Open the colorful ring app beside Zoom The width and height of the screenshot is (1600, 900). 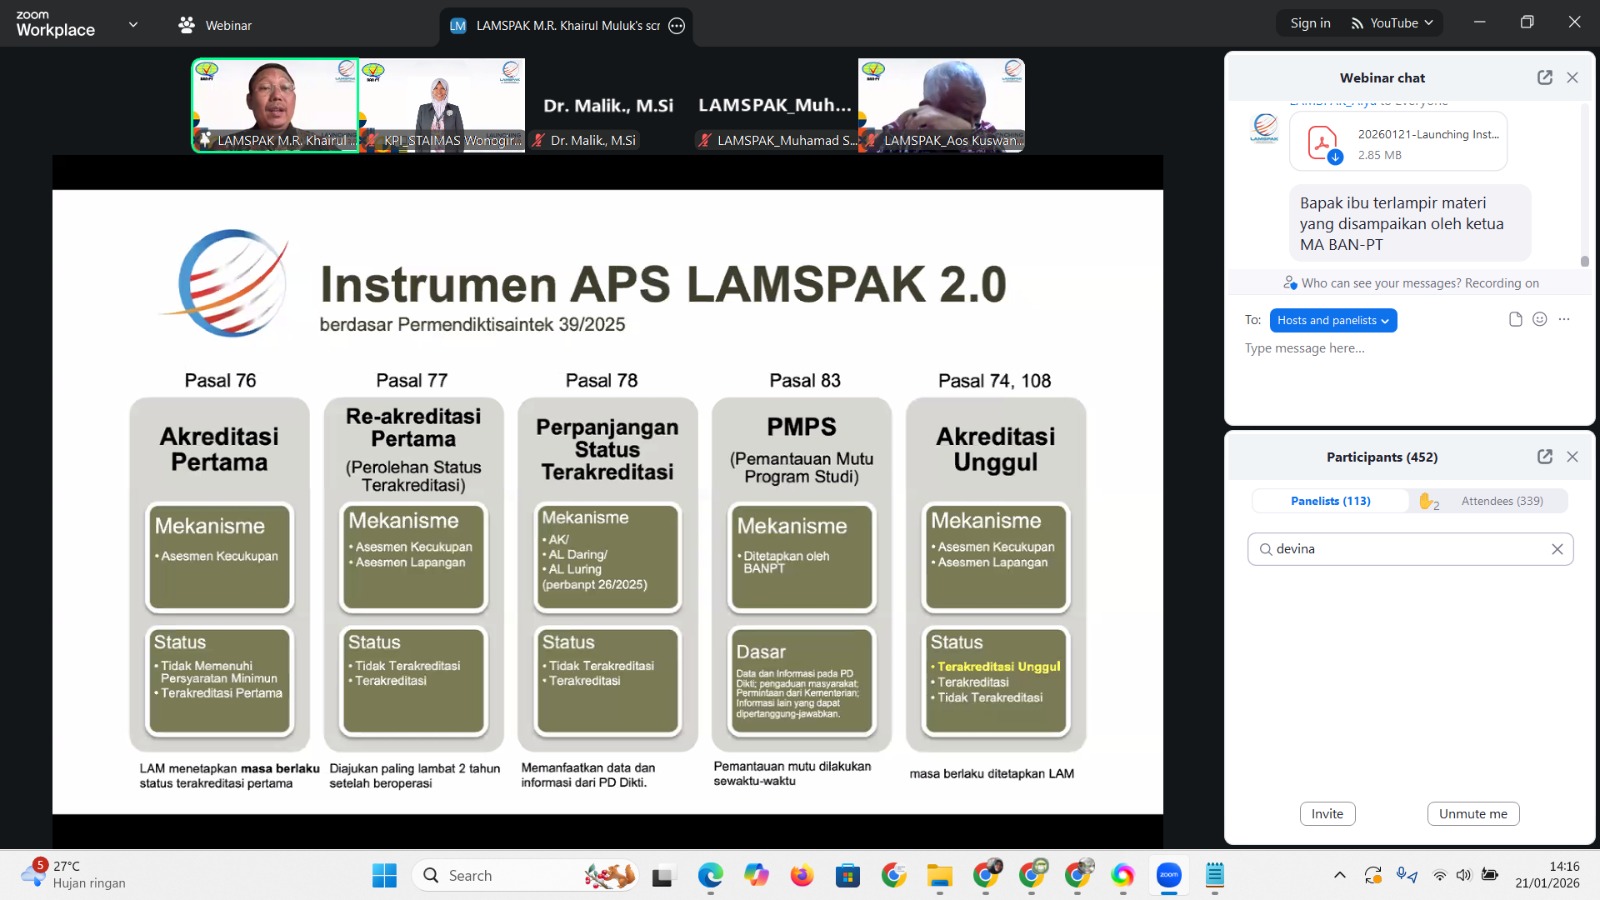point(1123,876)
